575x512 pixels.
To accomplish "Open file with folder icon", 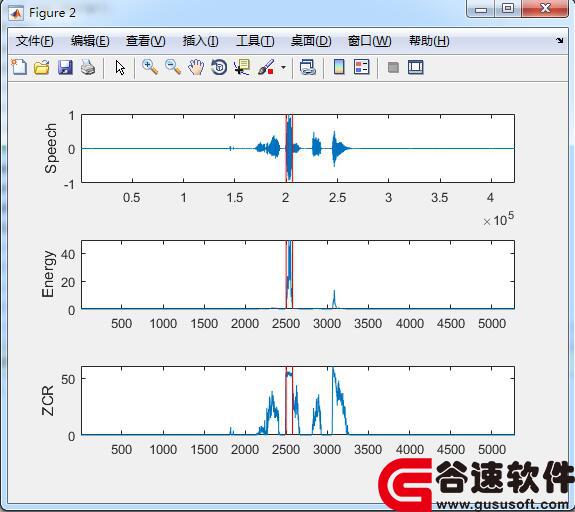I will click(x=41, y=67).
